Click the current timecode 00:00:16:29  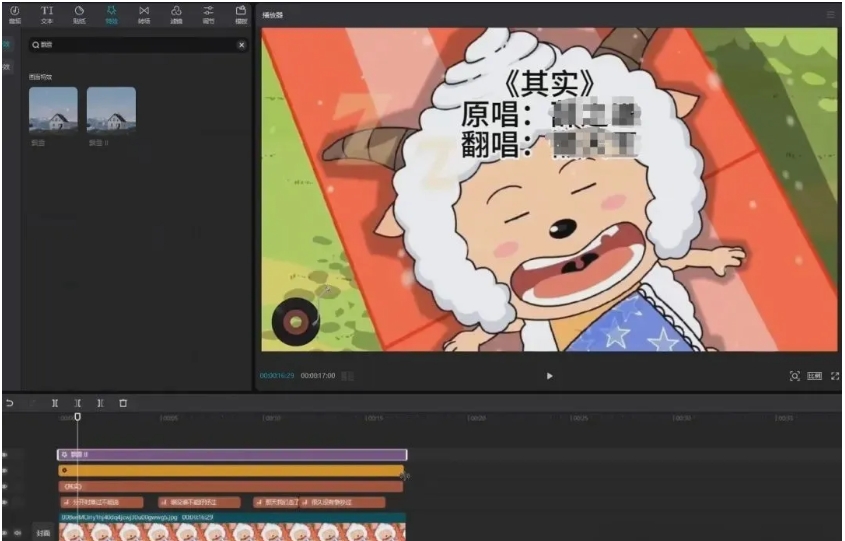[x=276, y=376]
